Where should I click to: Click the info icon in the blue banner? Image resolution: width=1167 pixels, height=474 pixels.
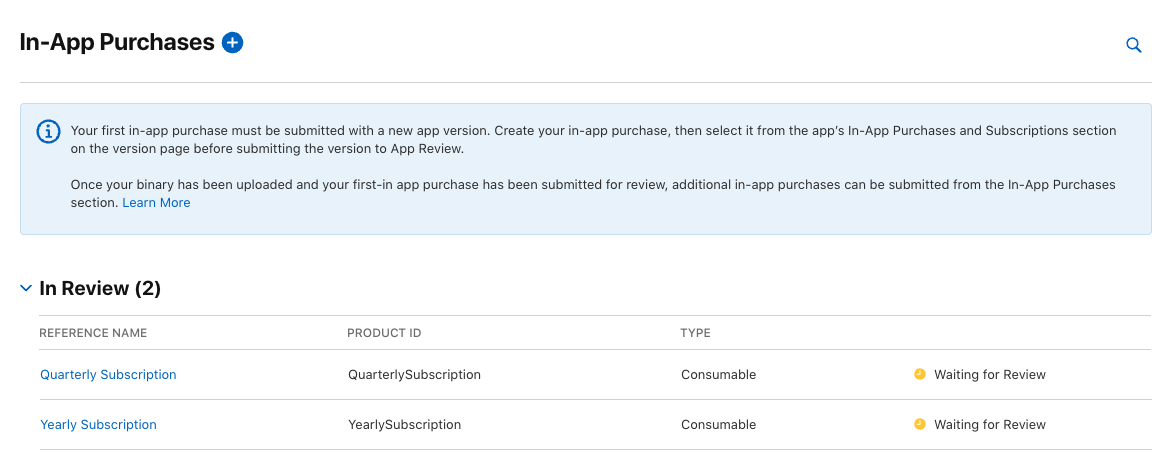point(48,132)
